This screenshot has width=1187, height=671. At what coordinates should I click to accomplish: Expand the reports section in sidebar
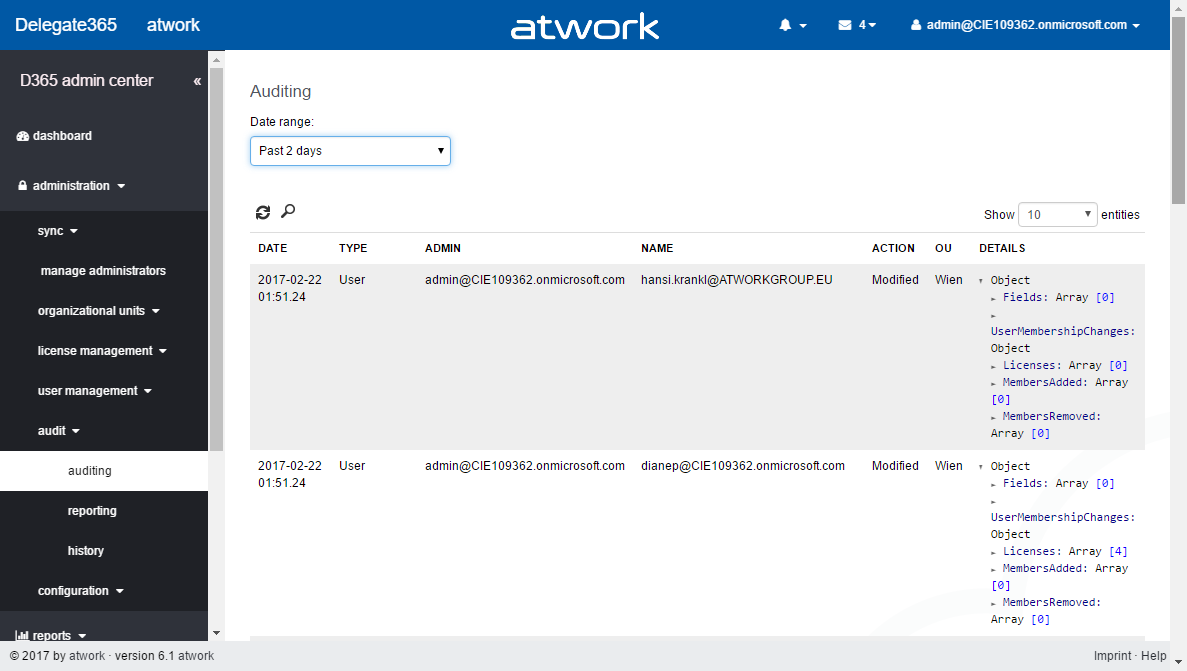(52, 635)
